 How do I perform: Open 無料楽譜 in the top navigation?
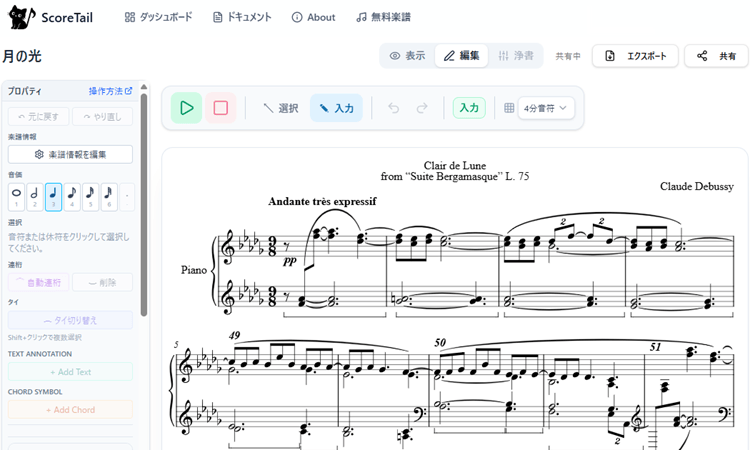(383, 17)
